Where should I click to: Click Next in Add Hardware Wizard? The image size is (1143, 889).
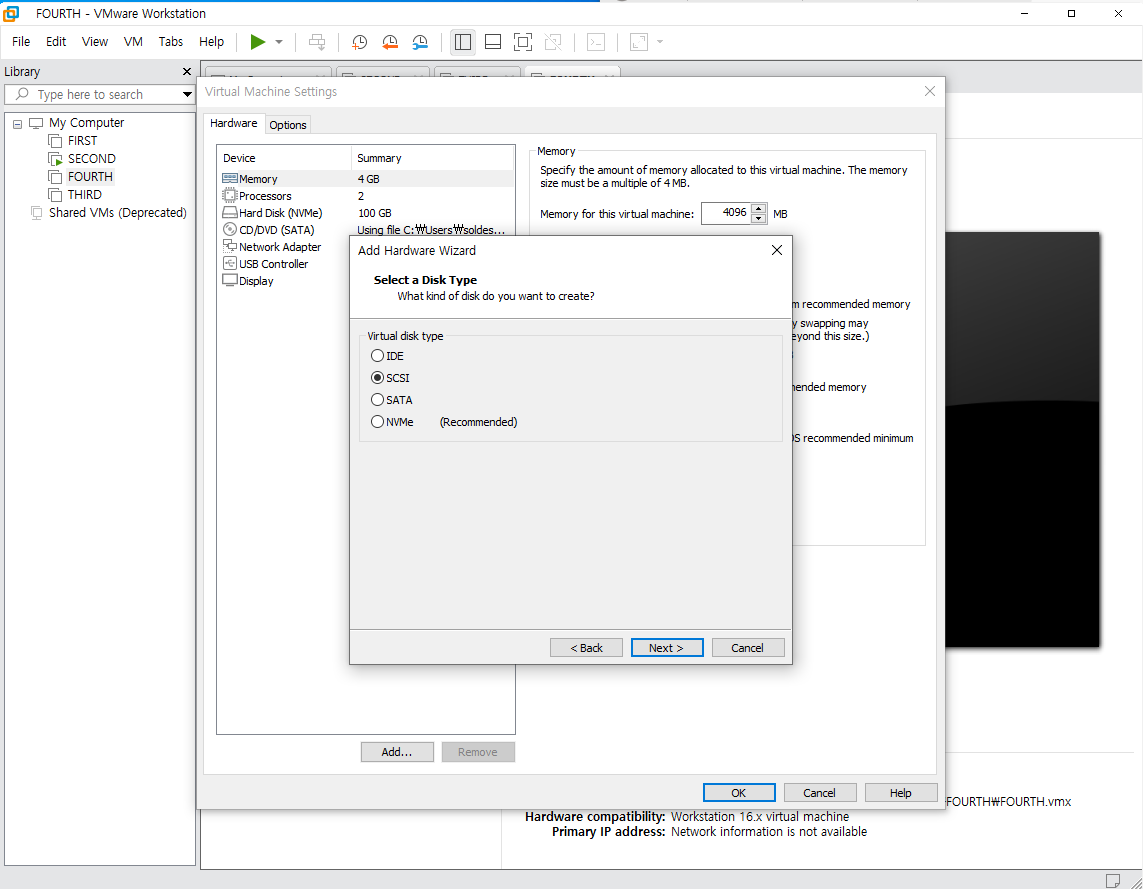click(x=667, y=648)
